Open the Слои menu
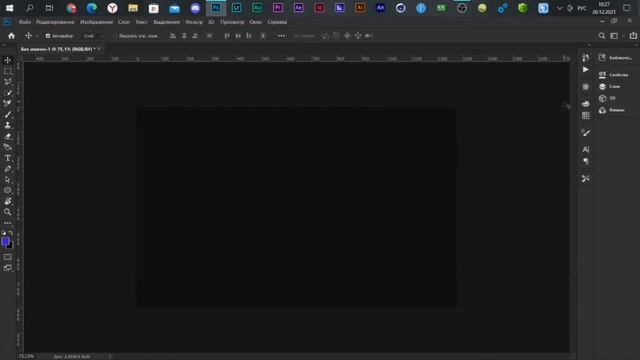This screenshot has width=640, height=360. (x=124, y=22)
